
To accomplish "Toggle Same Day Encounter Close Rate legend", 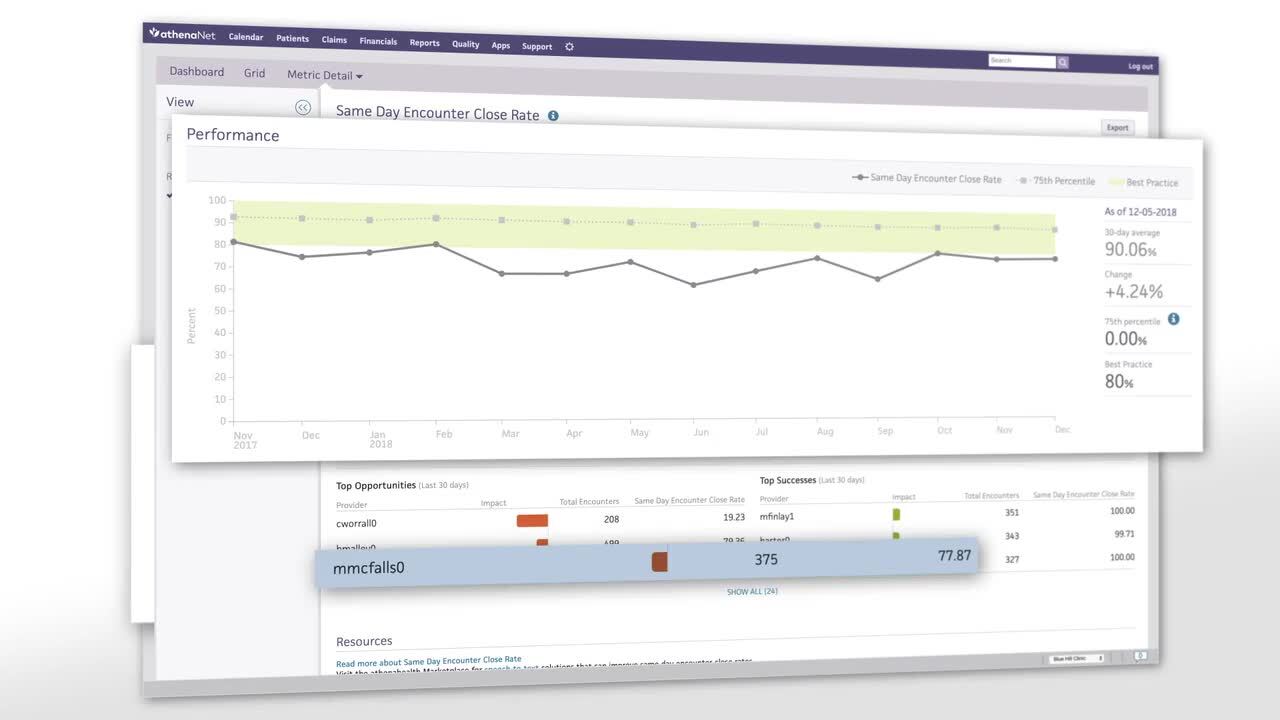I will click(x=927, y=179).
